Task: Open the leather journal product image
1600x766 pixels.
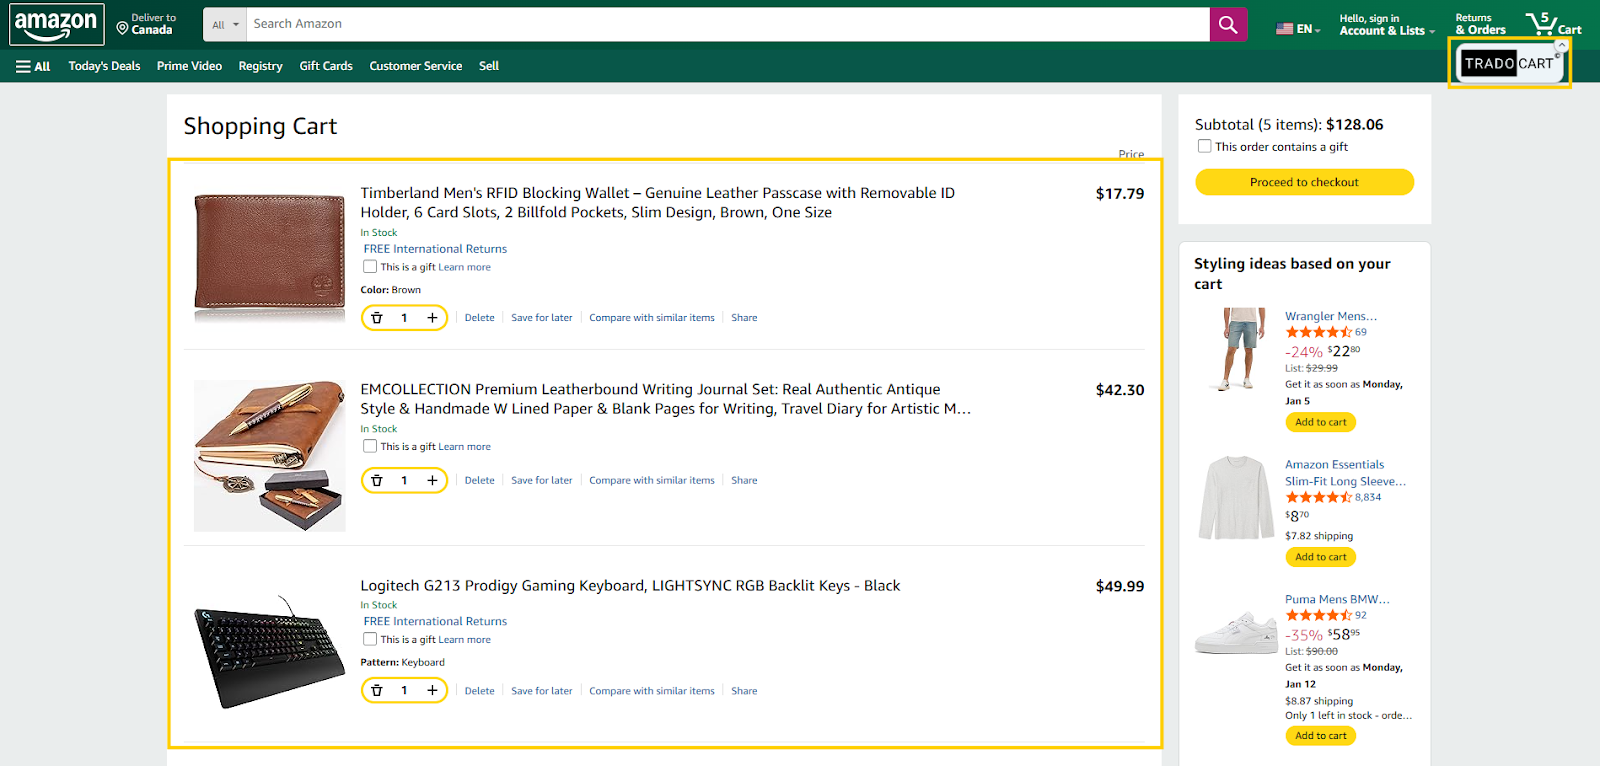Action: [269, 456]
